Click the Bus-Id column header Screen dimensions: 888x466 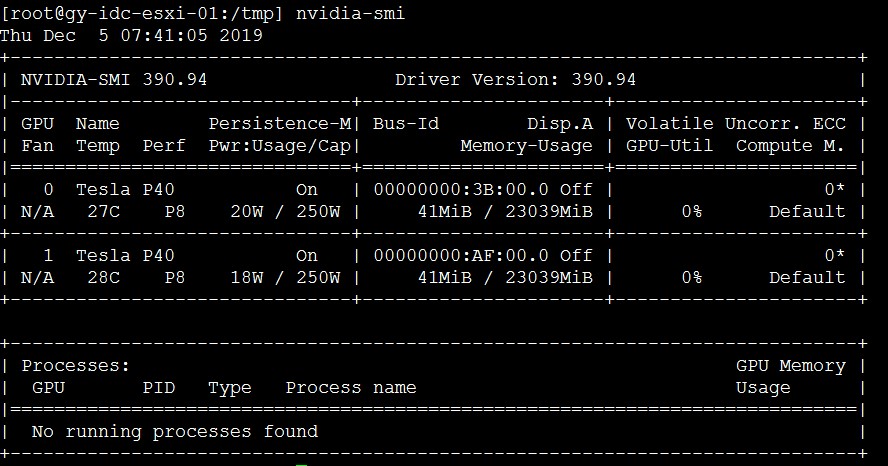405,123
